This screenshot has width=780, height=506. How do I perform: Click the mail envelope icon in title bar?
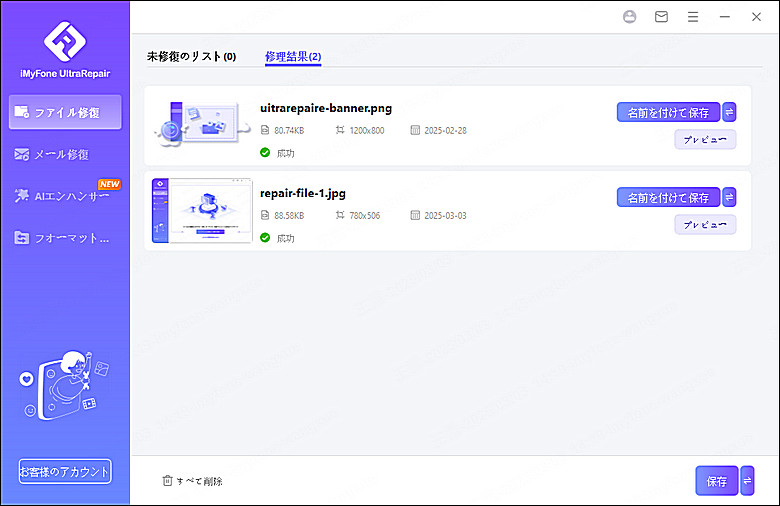[x=661, y=17]
